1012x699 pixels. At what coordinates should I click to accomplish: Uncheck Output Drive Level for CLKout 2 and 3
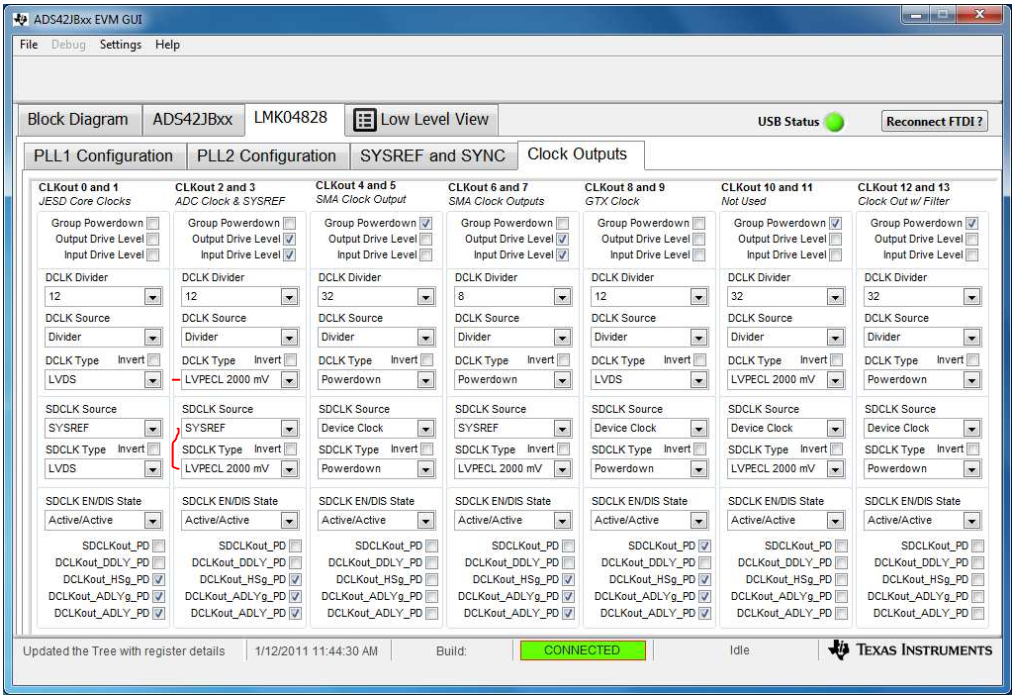coord(290,239)
